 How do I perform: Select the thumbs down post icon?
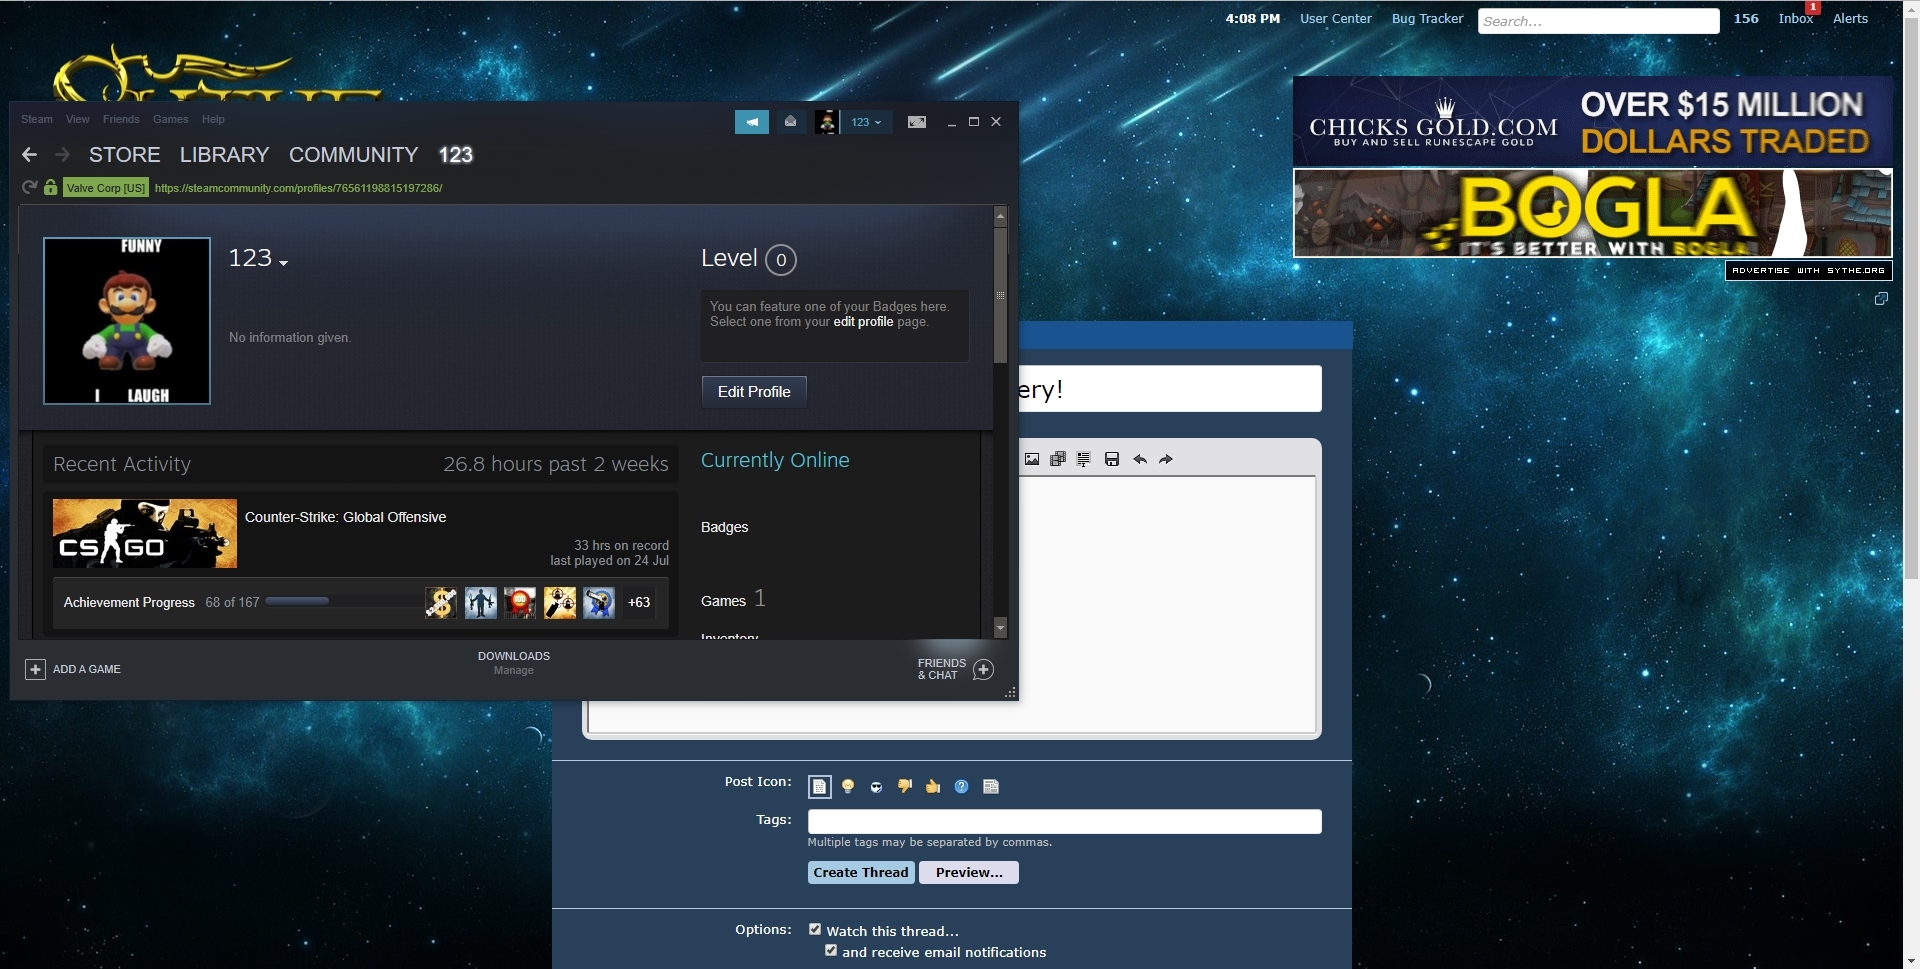[x=905, y=787]
